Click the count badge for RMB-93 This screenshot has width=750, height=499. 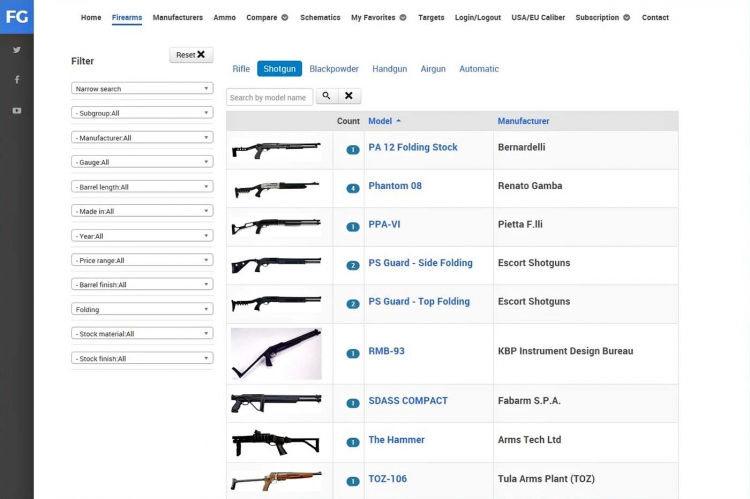pos(353,354)
